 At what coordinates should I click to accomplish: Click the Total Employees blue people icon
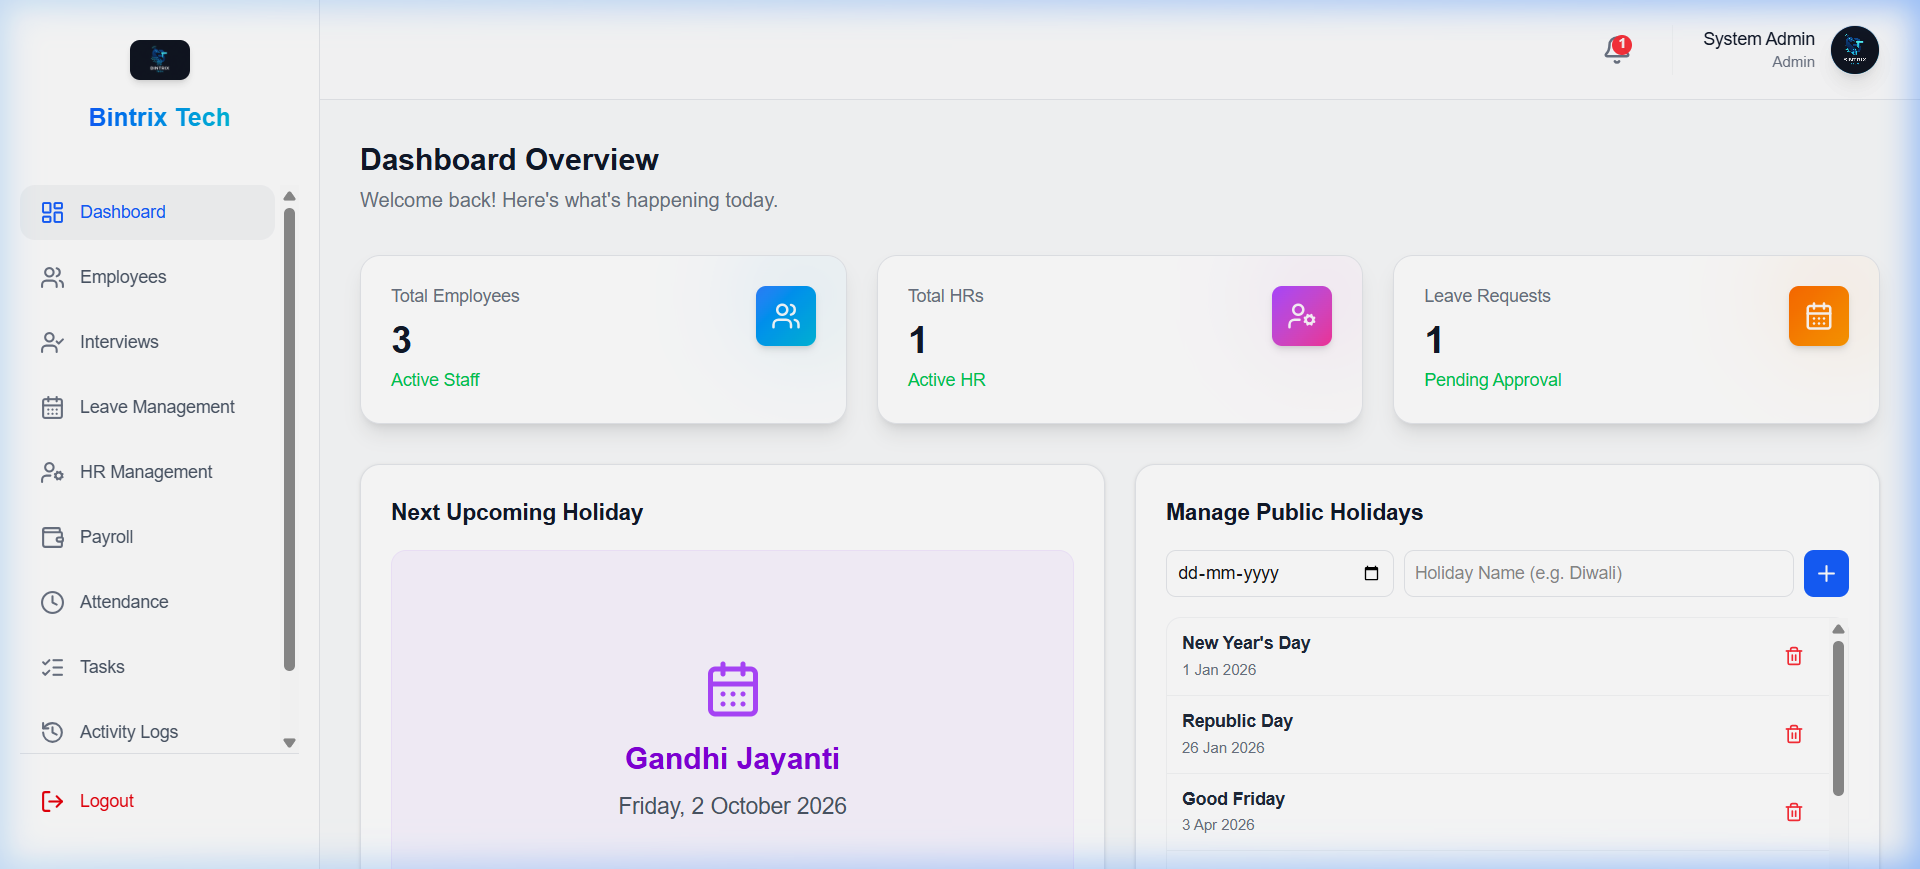point(785,316)
